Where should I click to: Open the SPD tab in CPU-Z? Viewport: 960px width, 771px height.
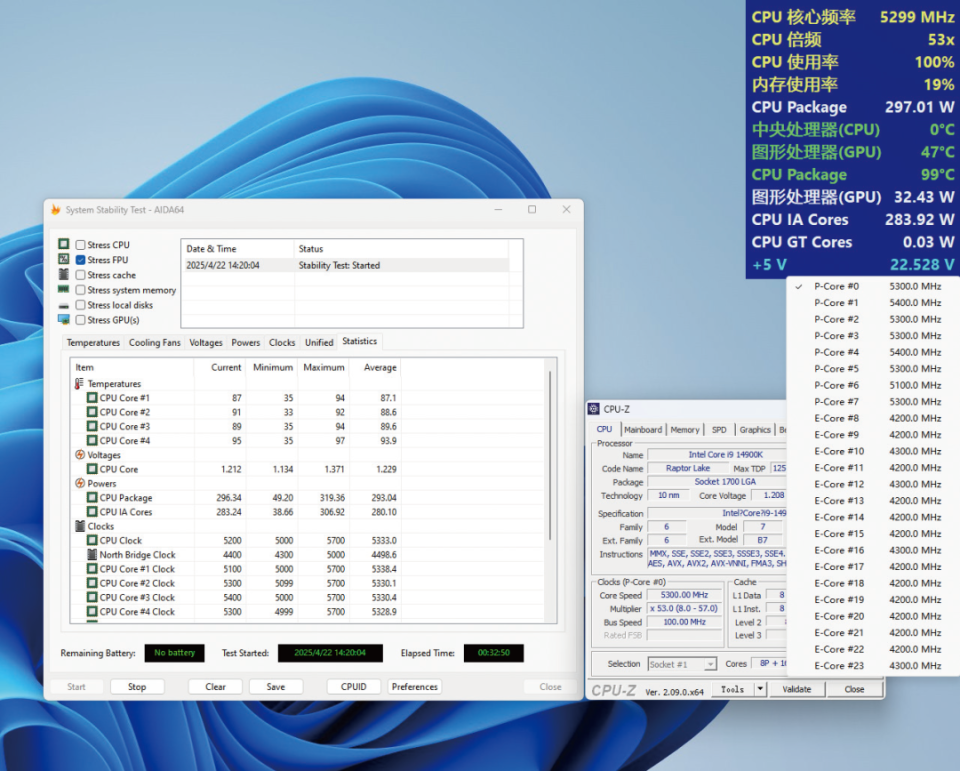point(719,430)
